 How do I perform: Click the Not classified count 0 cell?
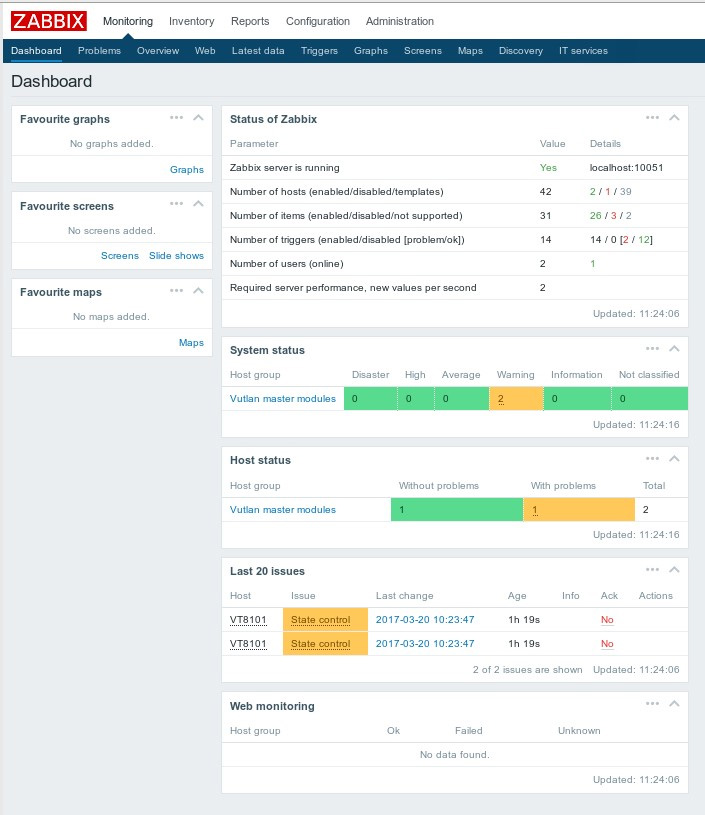[649, 399]
